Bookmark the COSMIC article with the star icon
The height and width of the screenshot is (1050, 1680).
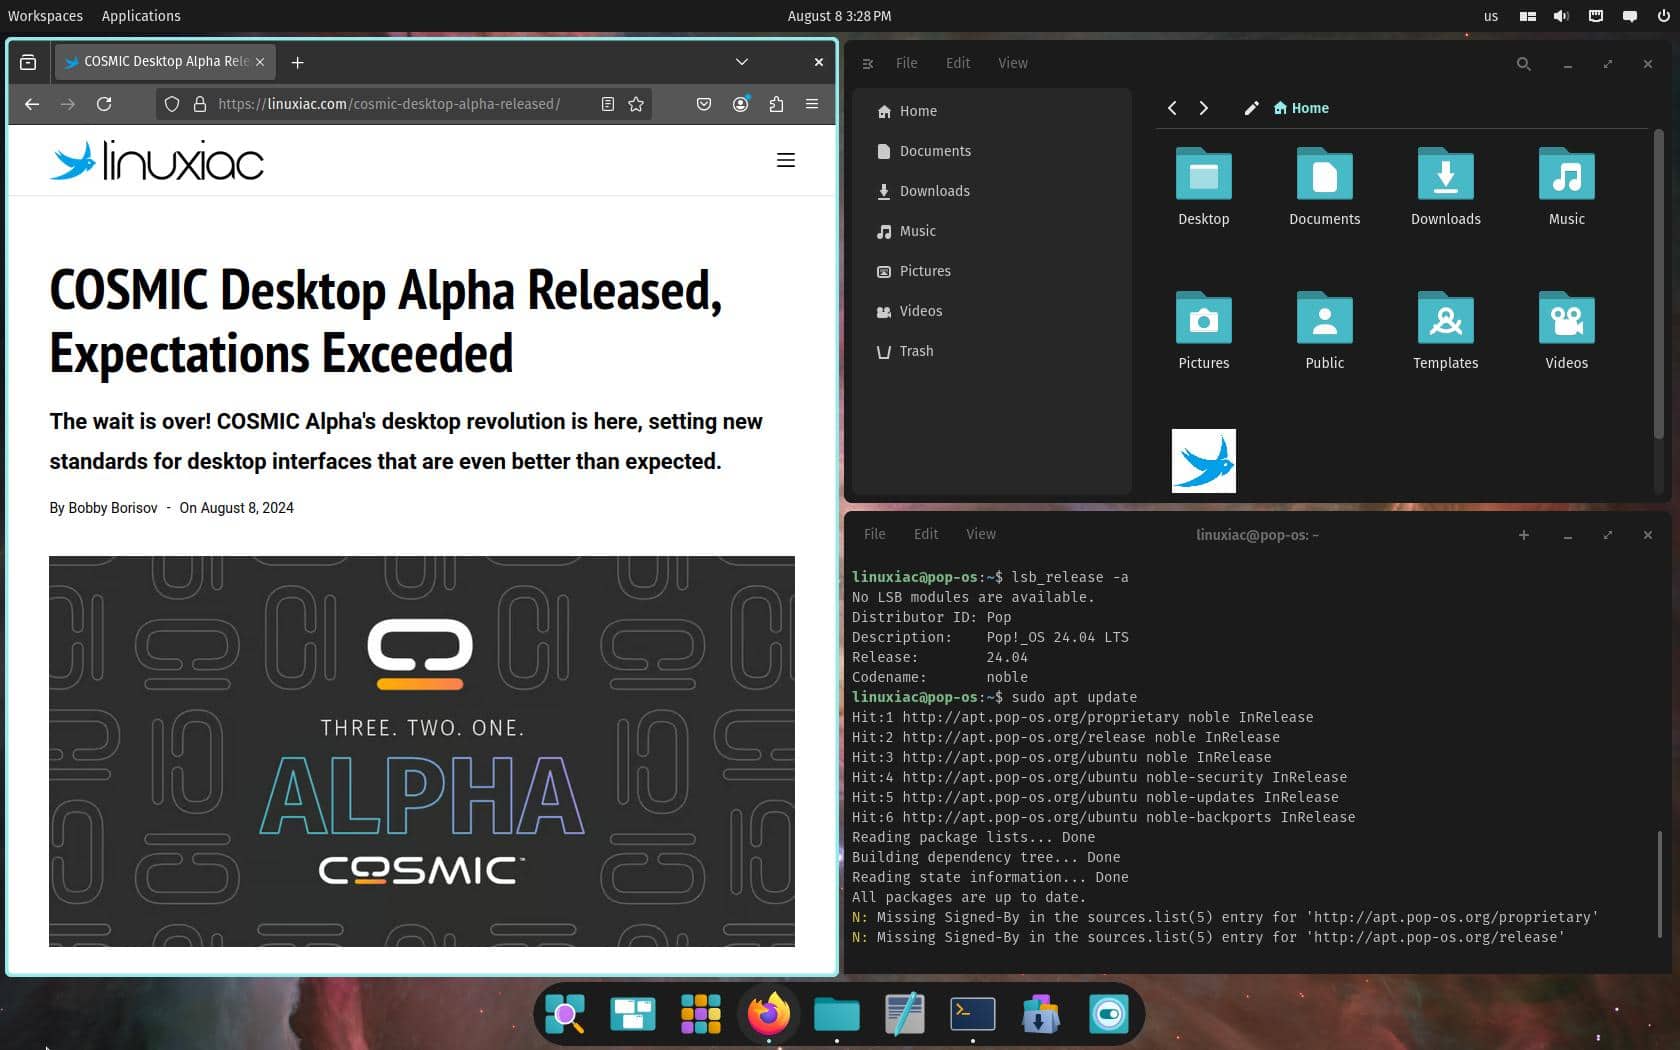tap(636, 103)
